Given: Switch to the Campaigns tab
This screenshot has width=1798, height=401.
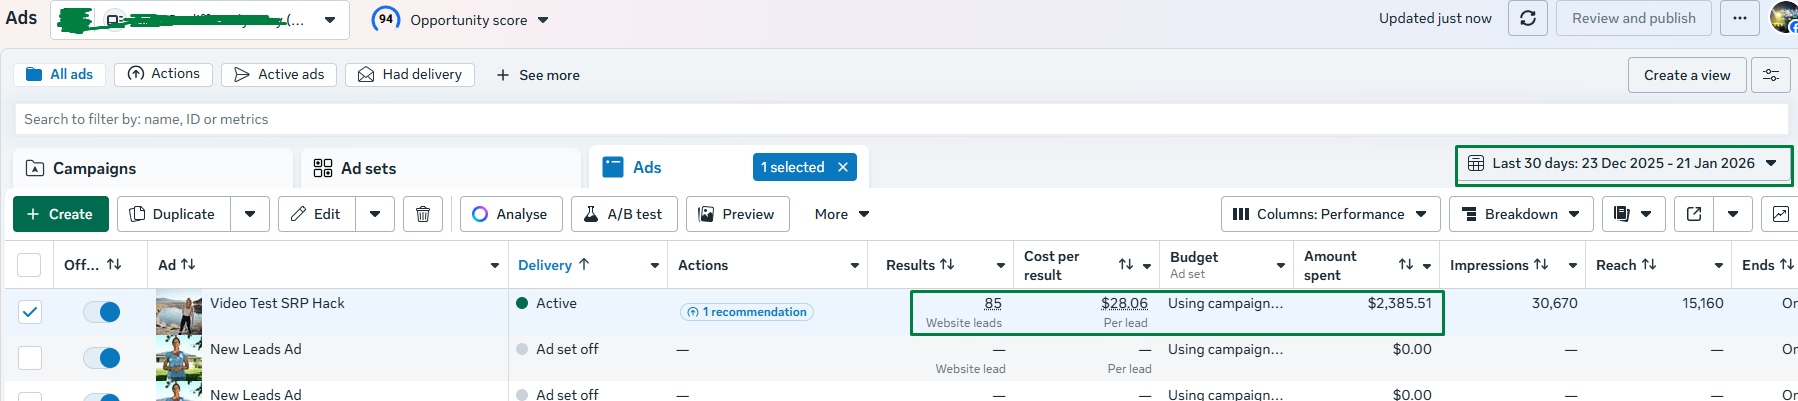Looking at the screenshot, I should (x=153, y=168).
